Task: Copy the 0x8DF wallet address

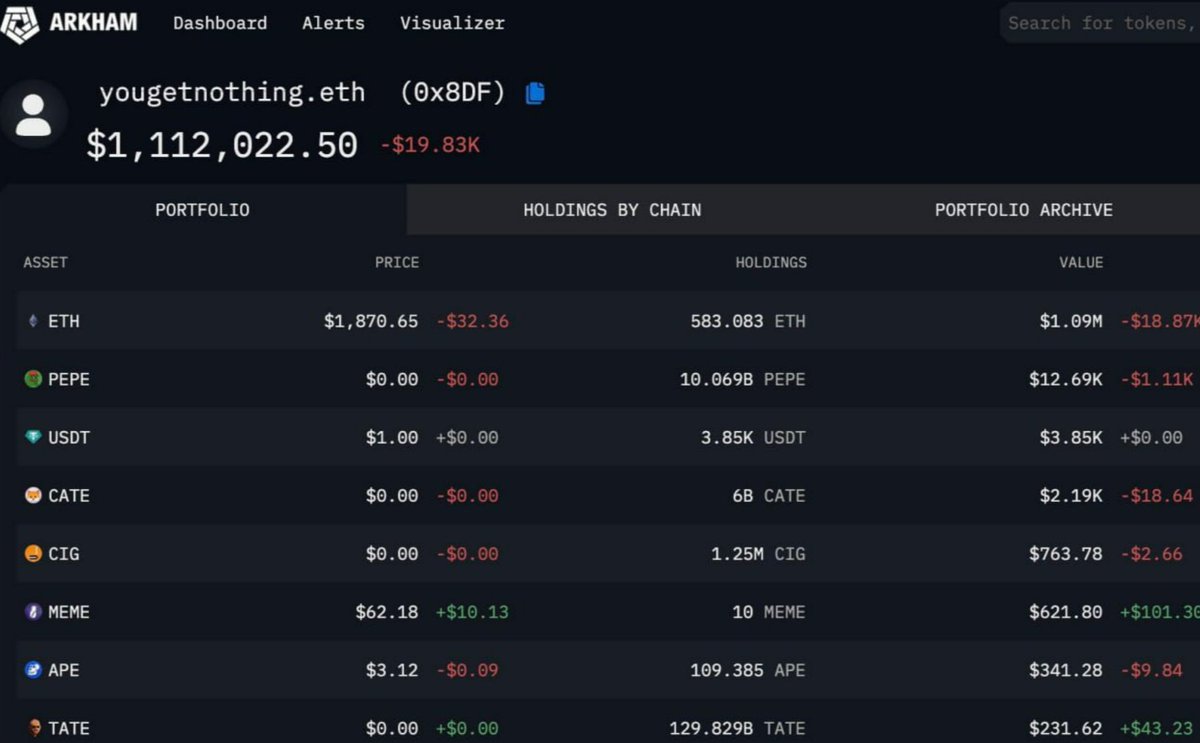Action: (535, 93)
